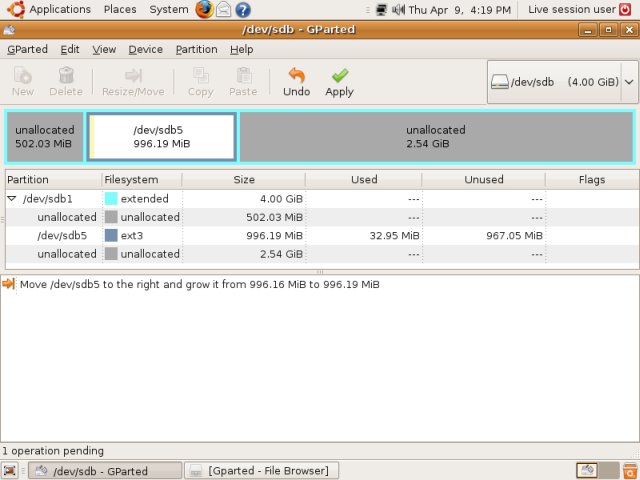This screenshot has width=640, height=480.
Task: Sort by the Size column header
Action: pos(244,180)
